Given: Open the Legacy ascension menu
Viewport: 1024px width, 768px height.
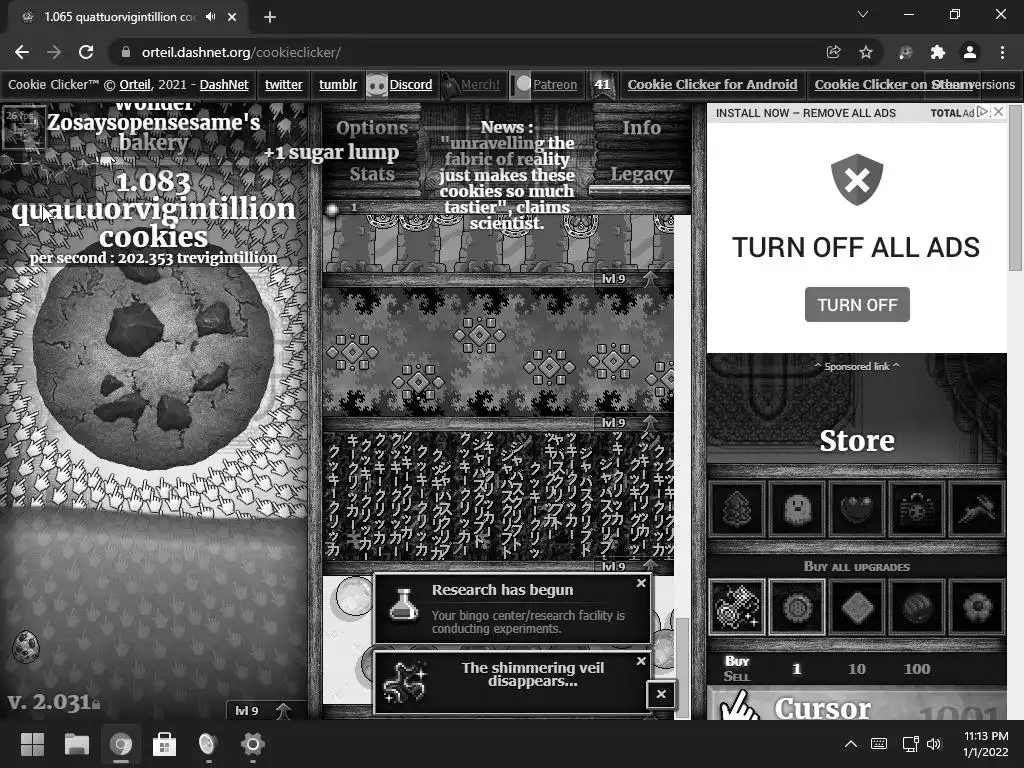Looking at the screenshot, I should coord(641,174).
